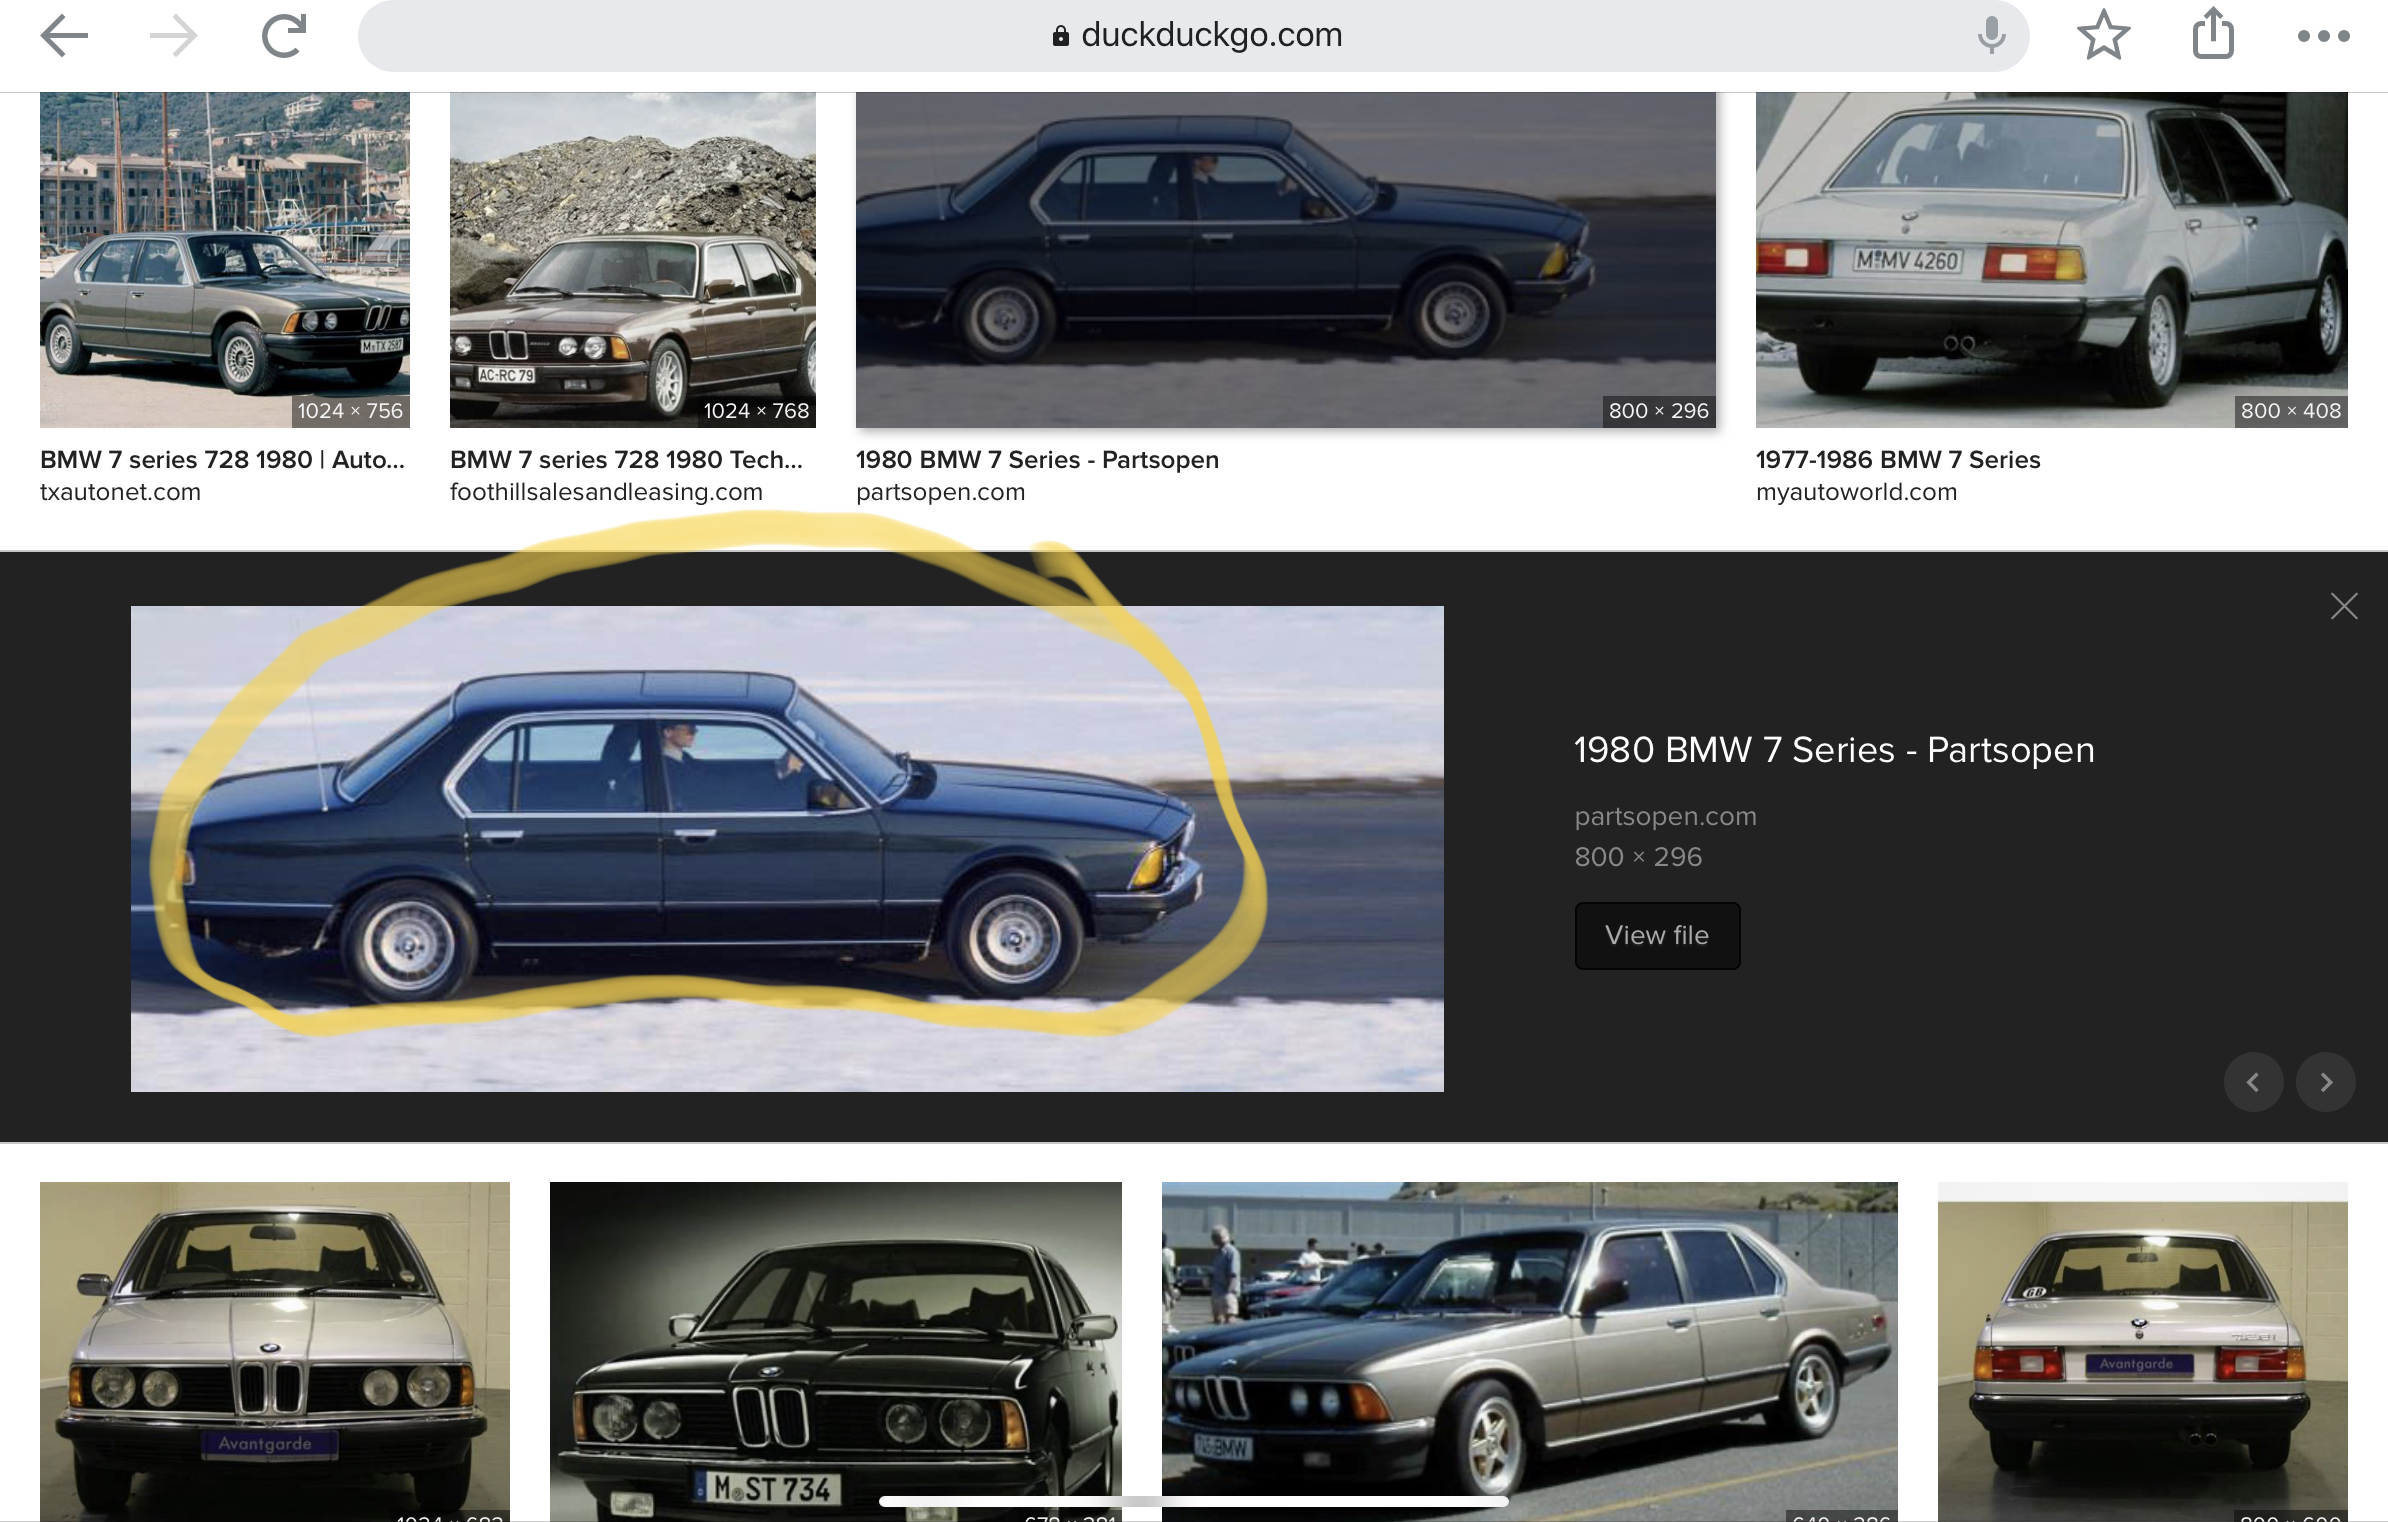The height and width of the screenshot is (1522, 2388).
Task: Open the share sheet icon
Action: (2213, 34)
